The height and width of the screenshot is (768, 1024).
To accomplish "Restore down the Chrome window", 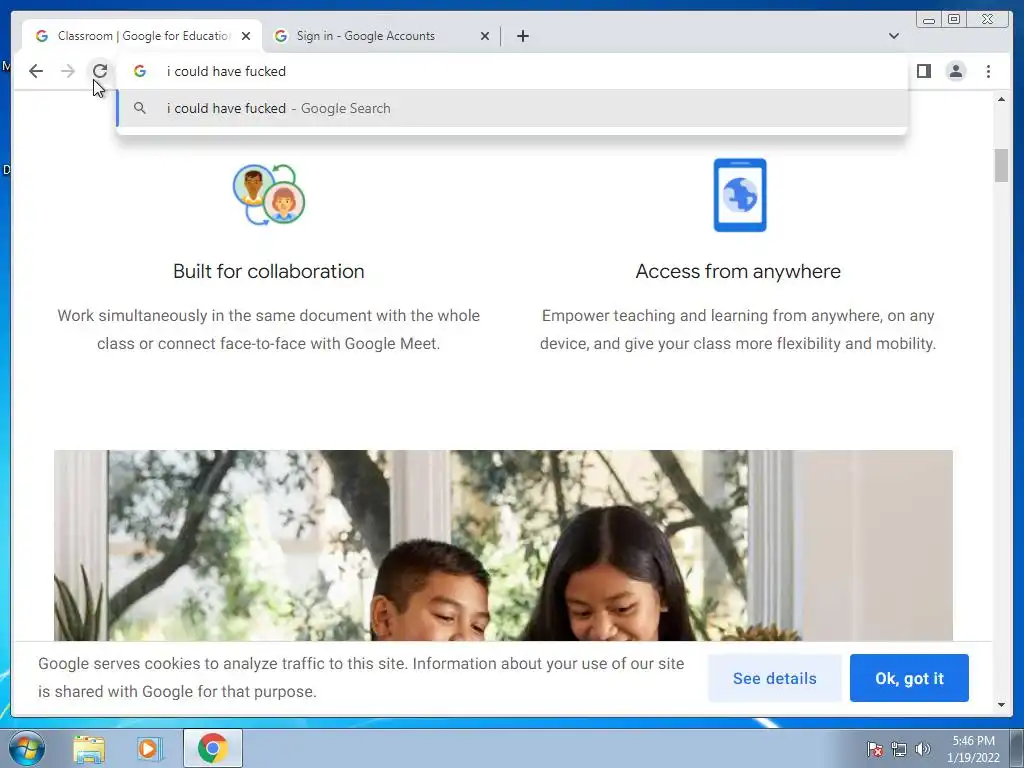I will point(953,20).
